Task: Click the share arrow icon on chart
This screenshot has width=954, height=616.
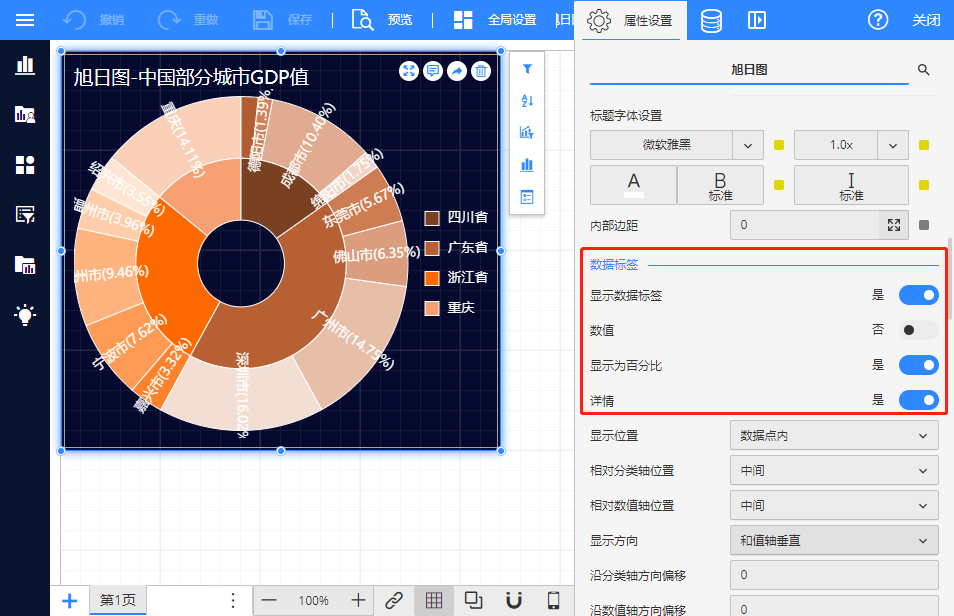Action: click(457, 70)
